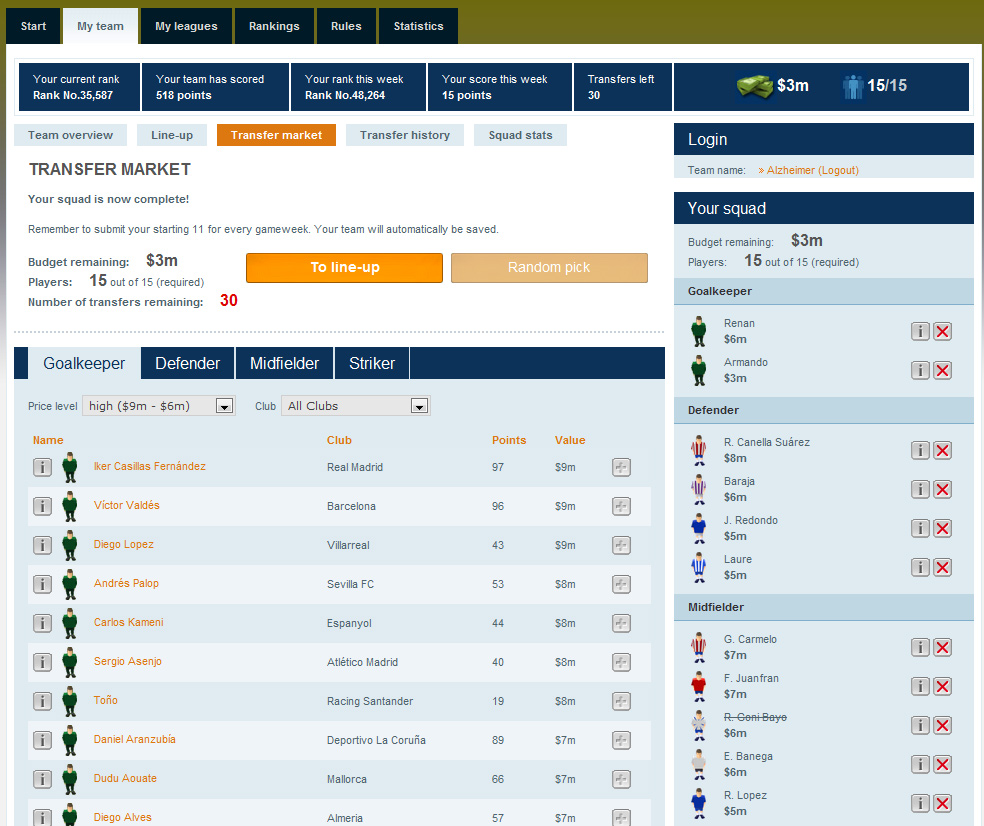Open Dudu Aouate player link
Image resolution: width=984 pixels, height=826 pixels.
(126, 778)
